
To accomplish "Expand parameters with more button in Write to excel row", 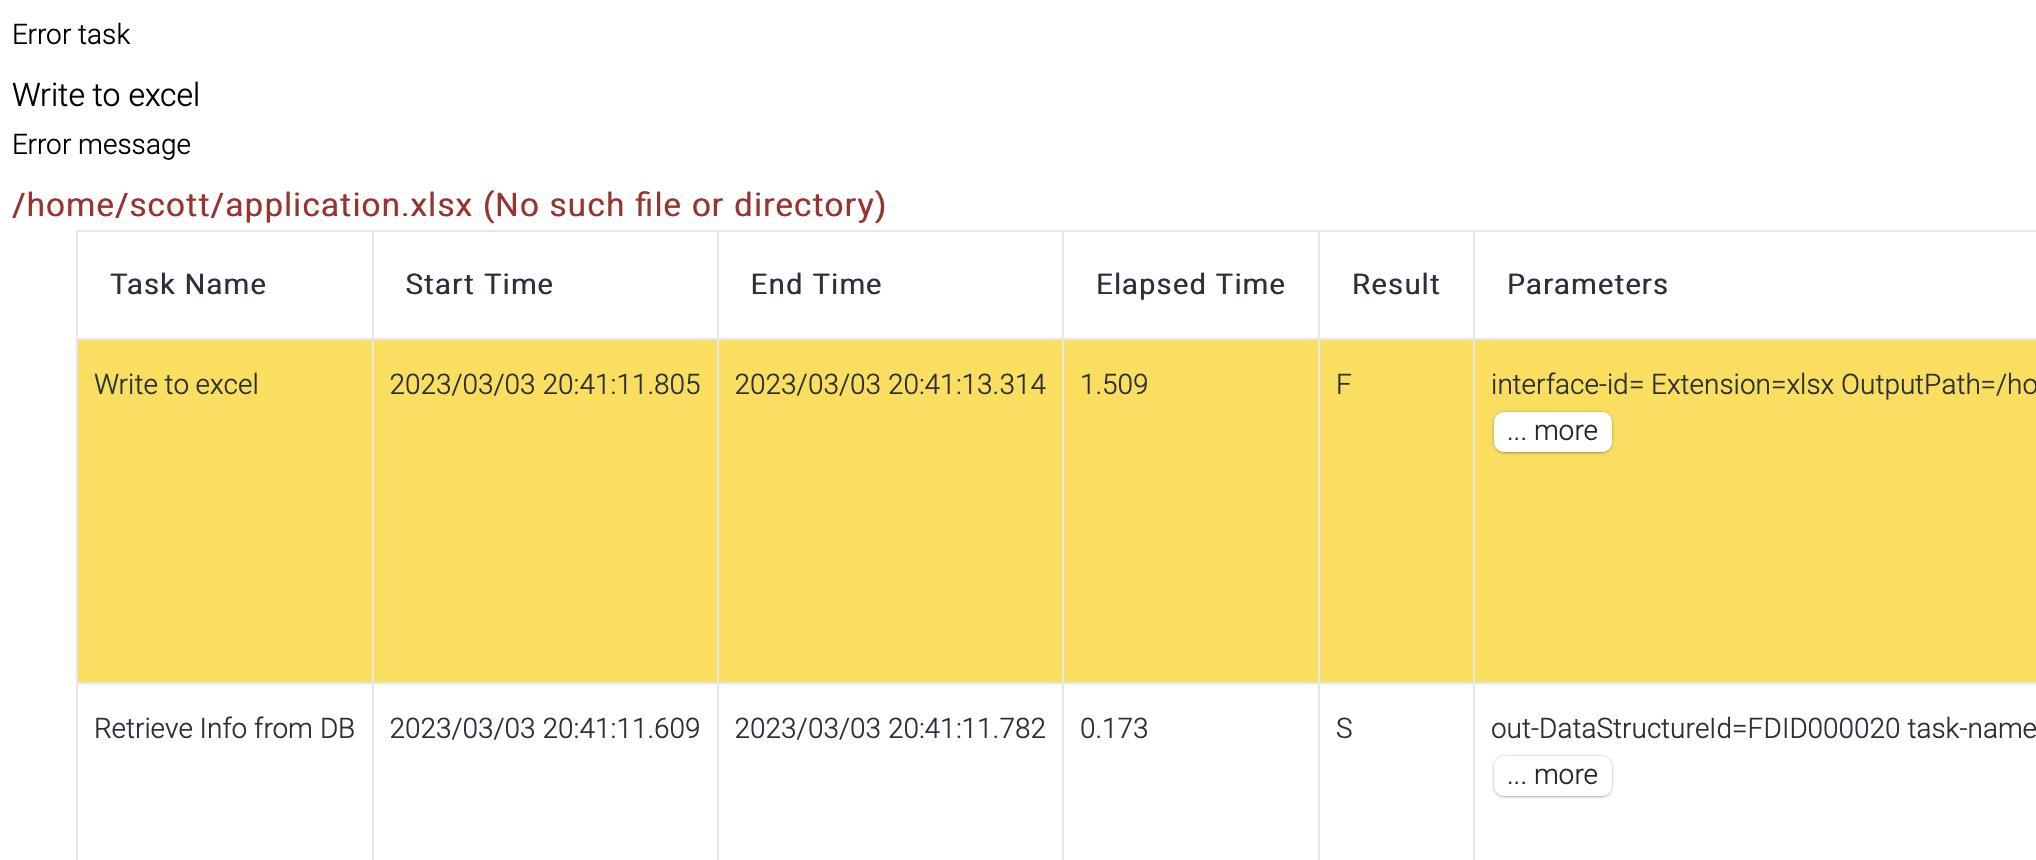I will [1552, 432].
